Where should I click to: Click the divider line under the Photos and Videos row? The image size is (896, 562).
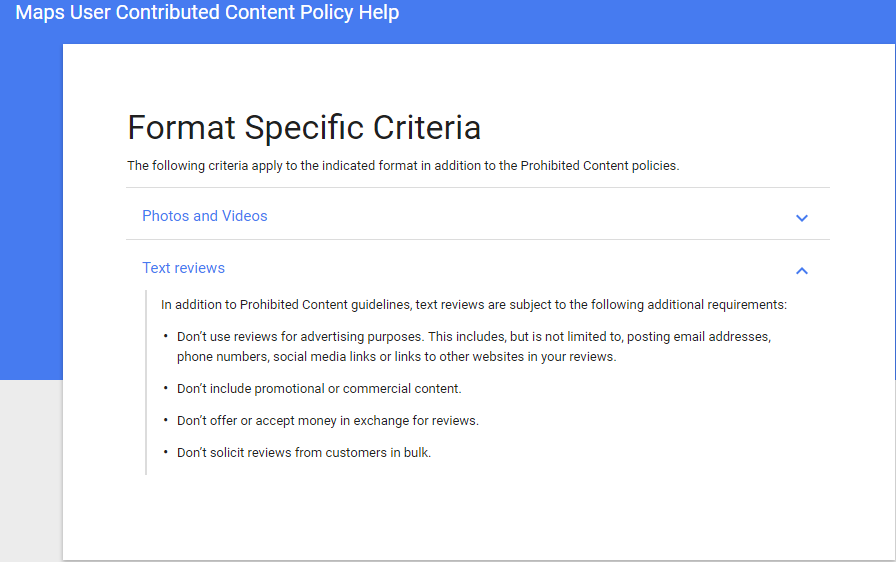click(478, 239)
